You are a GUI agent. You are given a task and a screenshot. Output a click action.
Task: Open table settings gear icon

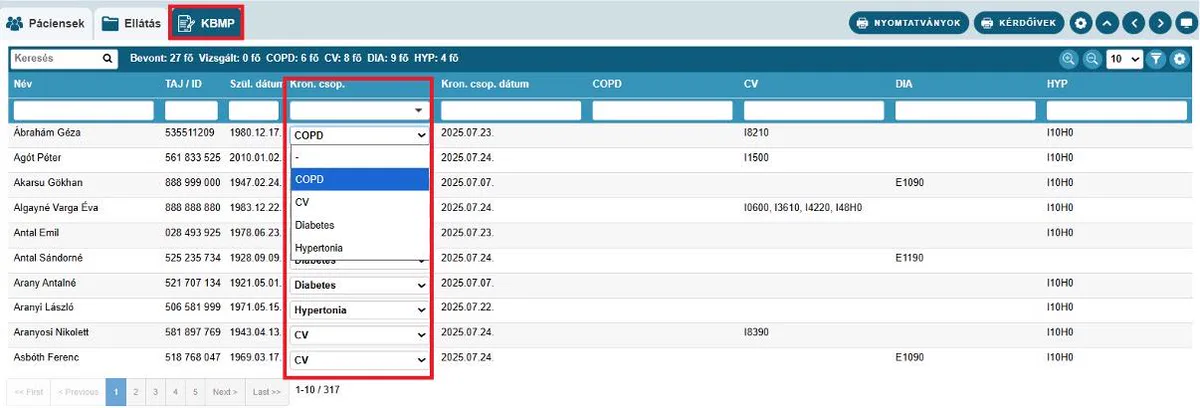pyautogui.click(x=1179, y=59)
